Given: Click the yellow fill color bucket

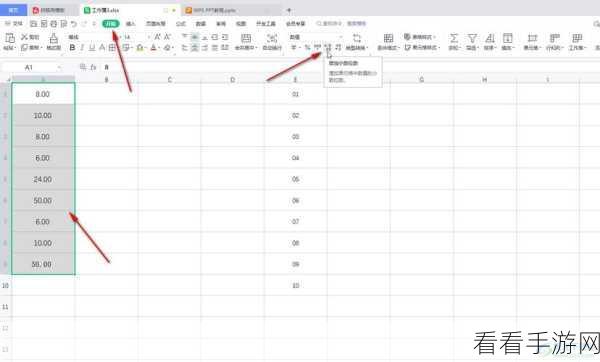Looking at the screenshot, I should pyautogui.click(x=140, y=47).
